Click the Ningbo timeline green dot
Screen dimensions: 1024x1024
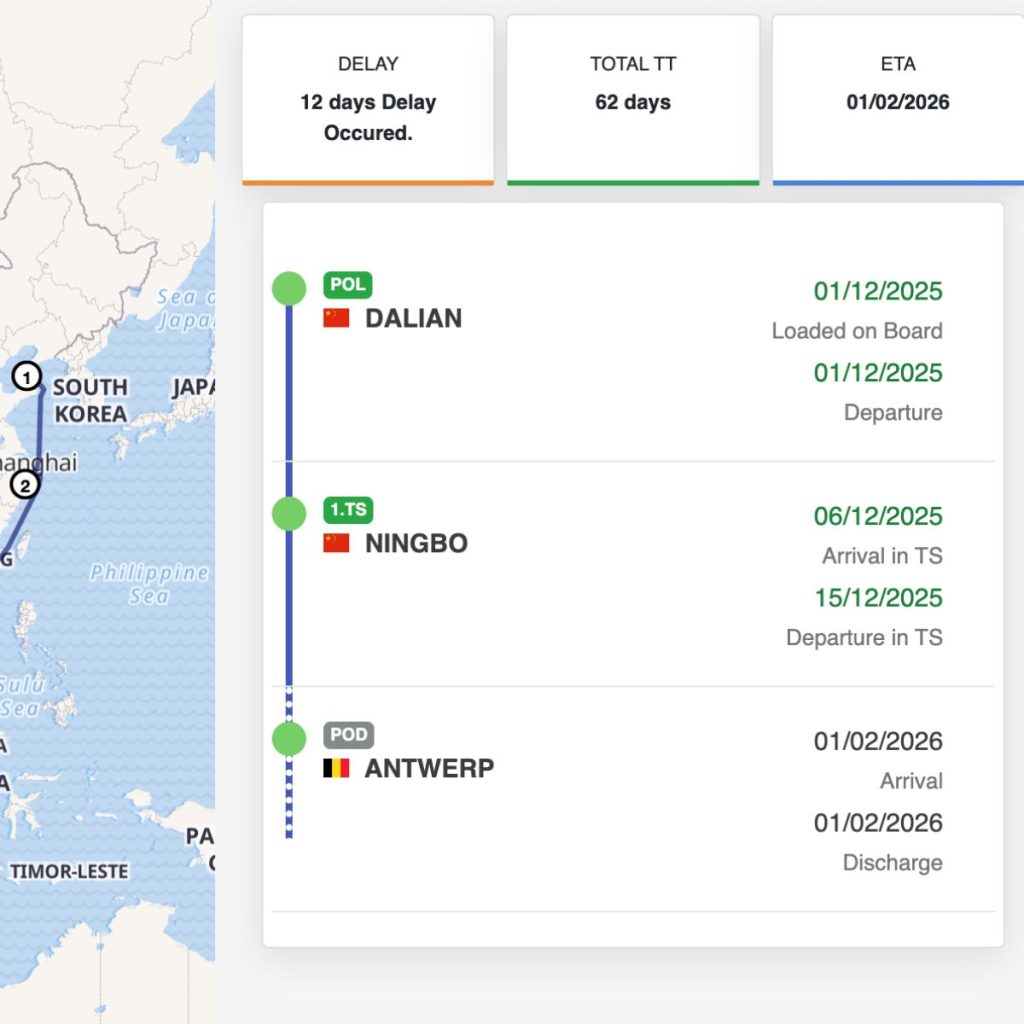[x=289, y=513]
